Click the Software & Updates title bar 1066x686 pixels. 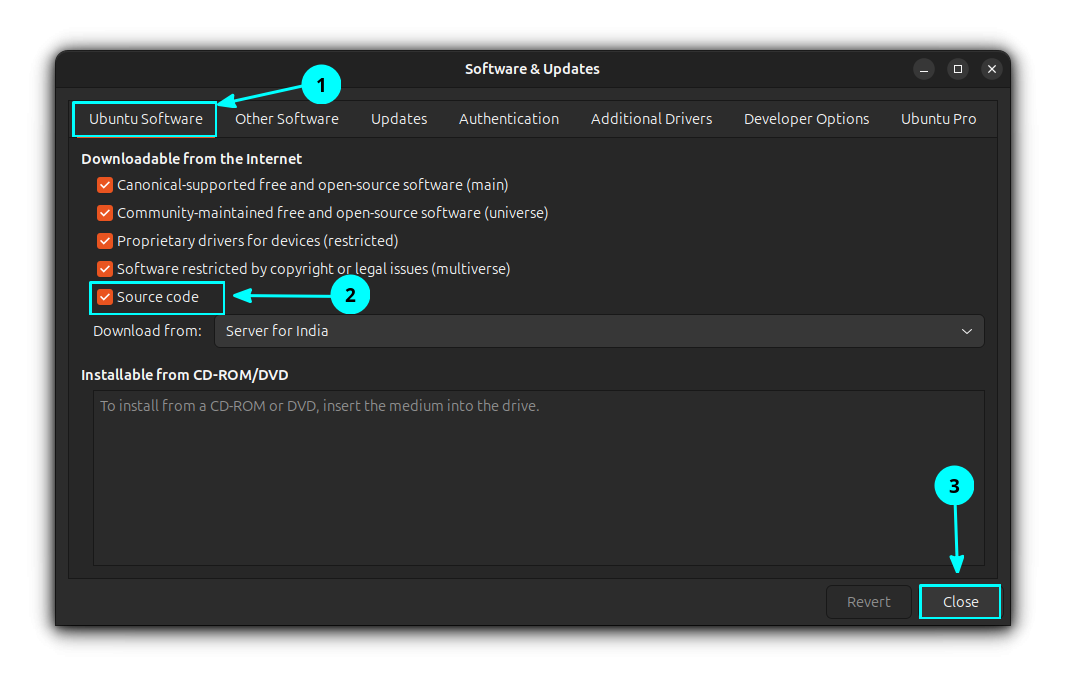point(532,69)
